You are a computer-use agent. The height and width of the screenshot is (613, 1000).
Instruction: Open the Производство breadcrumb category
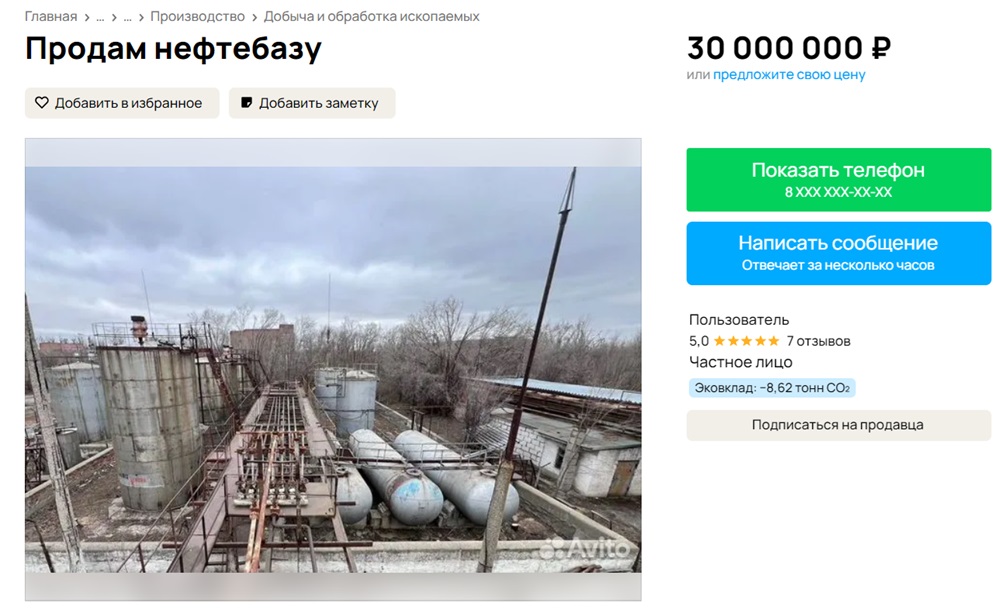pos(197,17)
